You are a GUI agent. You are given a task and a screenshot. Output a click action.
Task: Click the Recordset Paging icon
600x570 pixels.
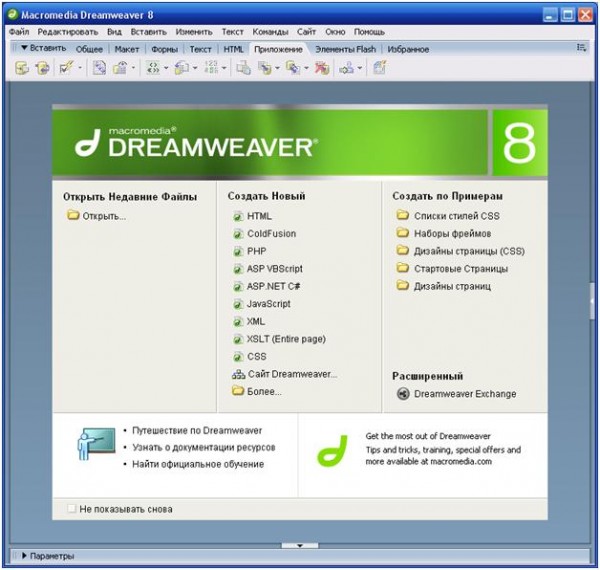(153, 68)
